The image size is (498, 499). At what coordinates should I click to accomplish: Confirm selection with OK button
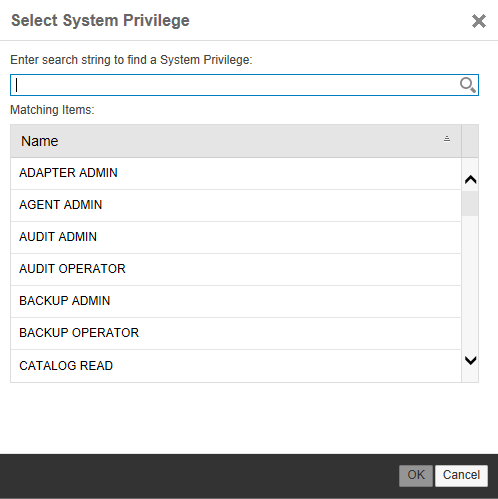coord(416,475)
